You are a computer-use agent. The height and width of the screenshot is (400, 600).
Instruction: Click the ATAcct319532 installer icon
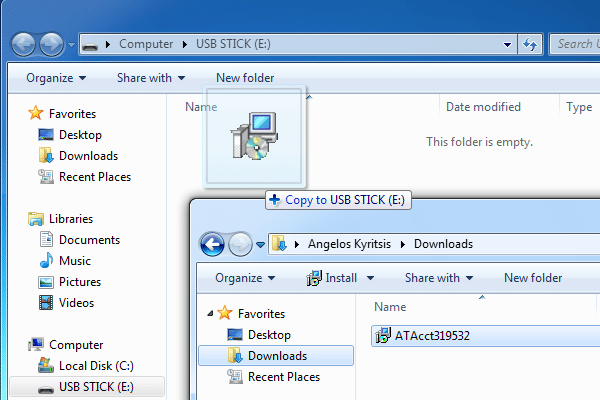[x=383, y=335]
